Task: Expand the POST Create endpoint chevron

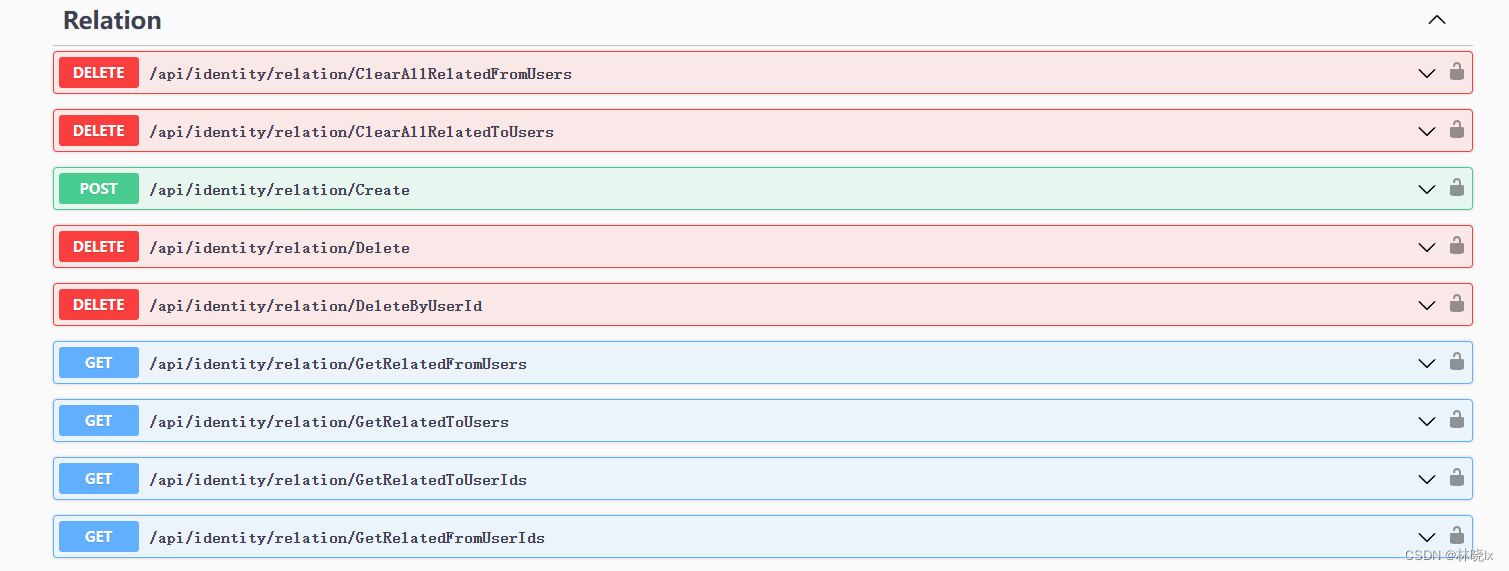Action: [x=1427, y=189]
